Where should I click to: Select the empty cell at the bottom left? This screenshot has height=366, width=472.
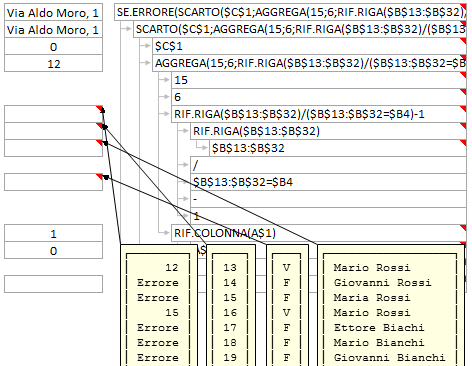pyautogui.click(x=53, y=284)
